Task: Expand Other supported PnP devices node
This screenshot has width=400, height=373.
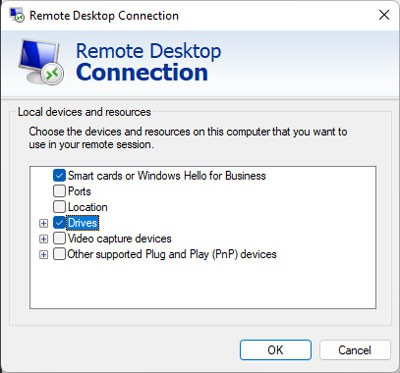Action: coord(43,255)
